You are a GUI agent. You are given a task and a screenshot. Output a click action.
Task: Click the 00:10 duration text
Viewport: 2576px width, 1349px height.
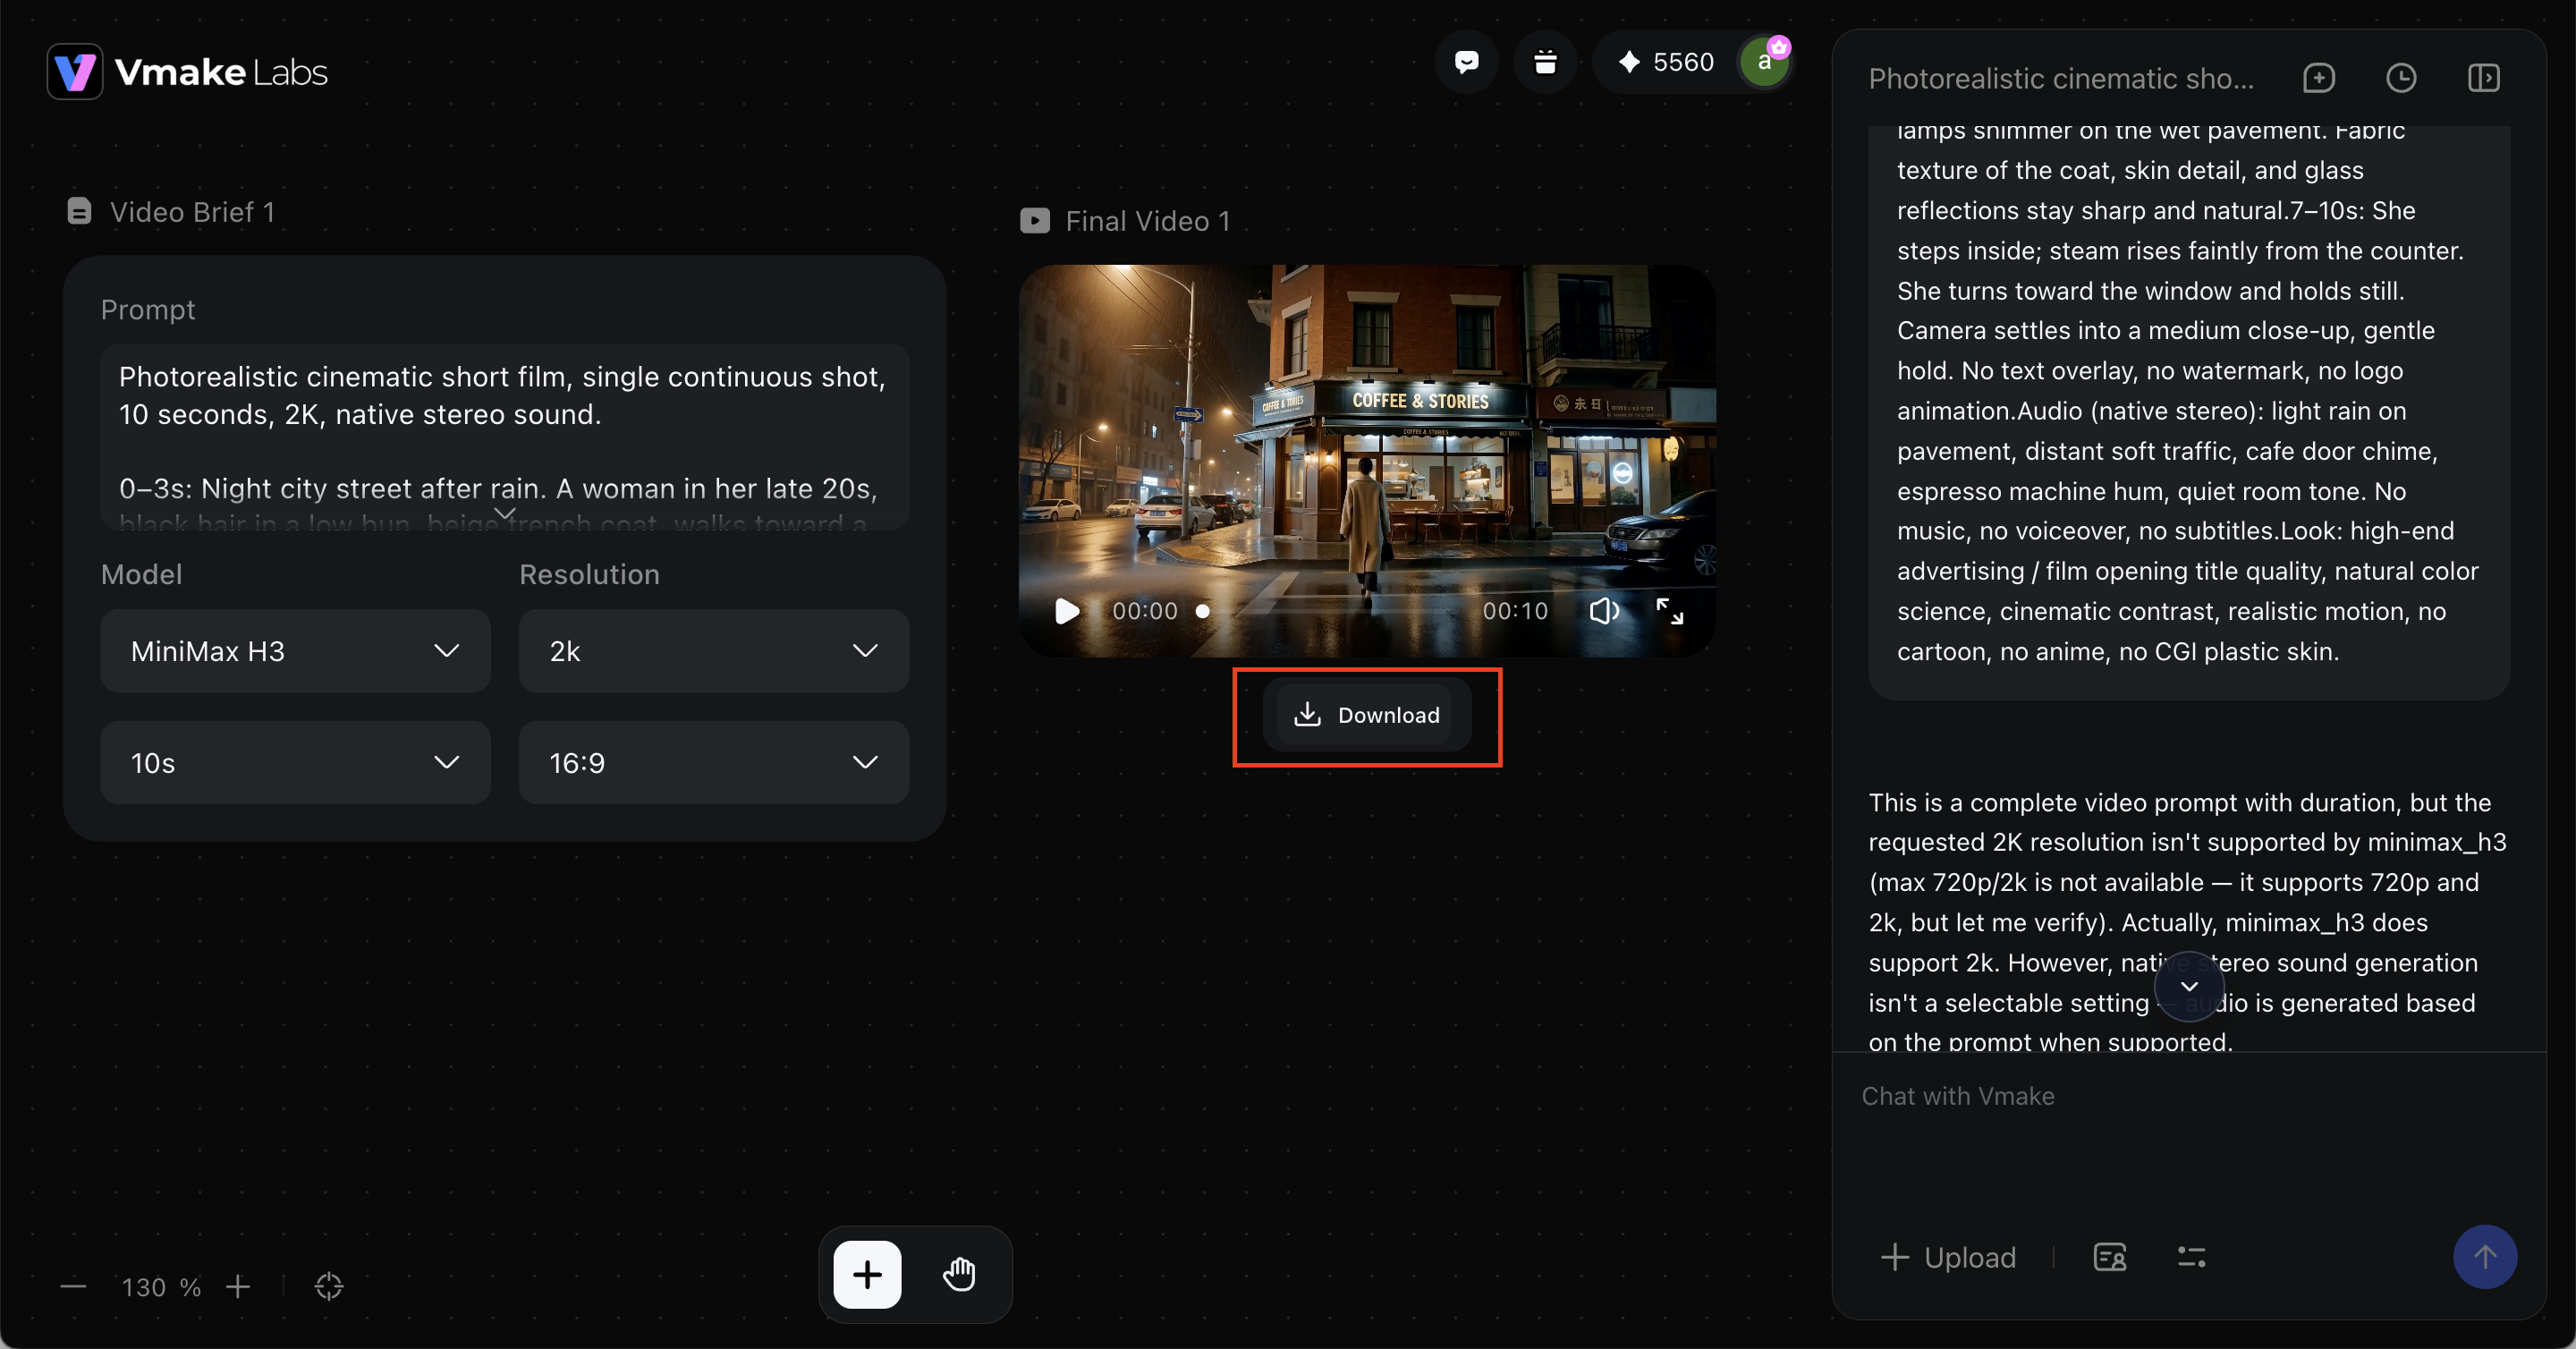(1515, 611)
